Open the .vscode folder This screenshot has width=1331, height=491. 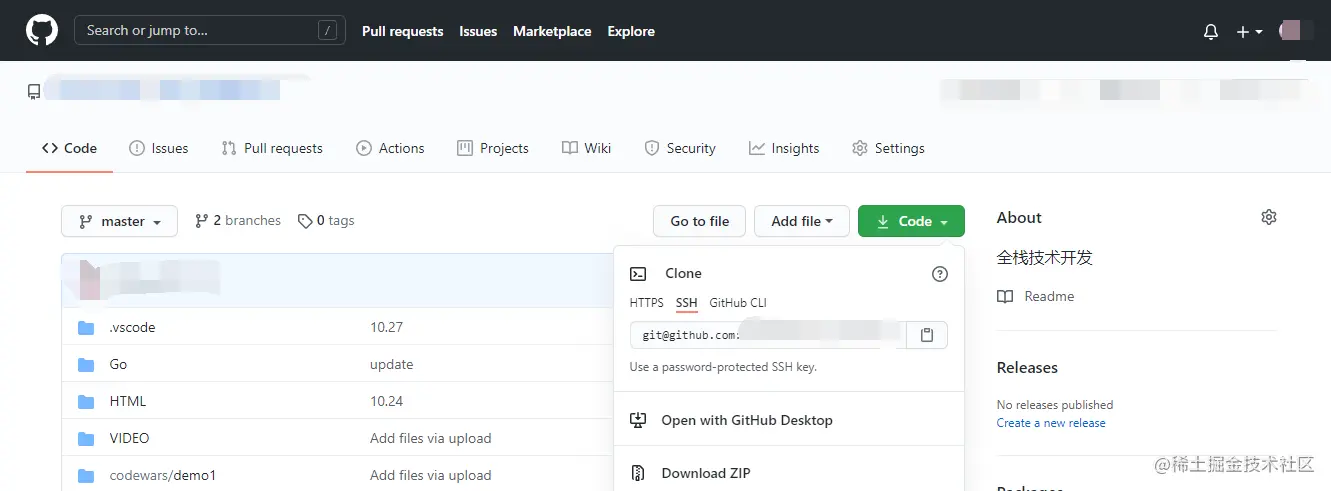click(x=132, y=327)
